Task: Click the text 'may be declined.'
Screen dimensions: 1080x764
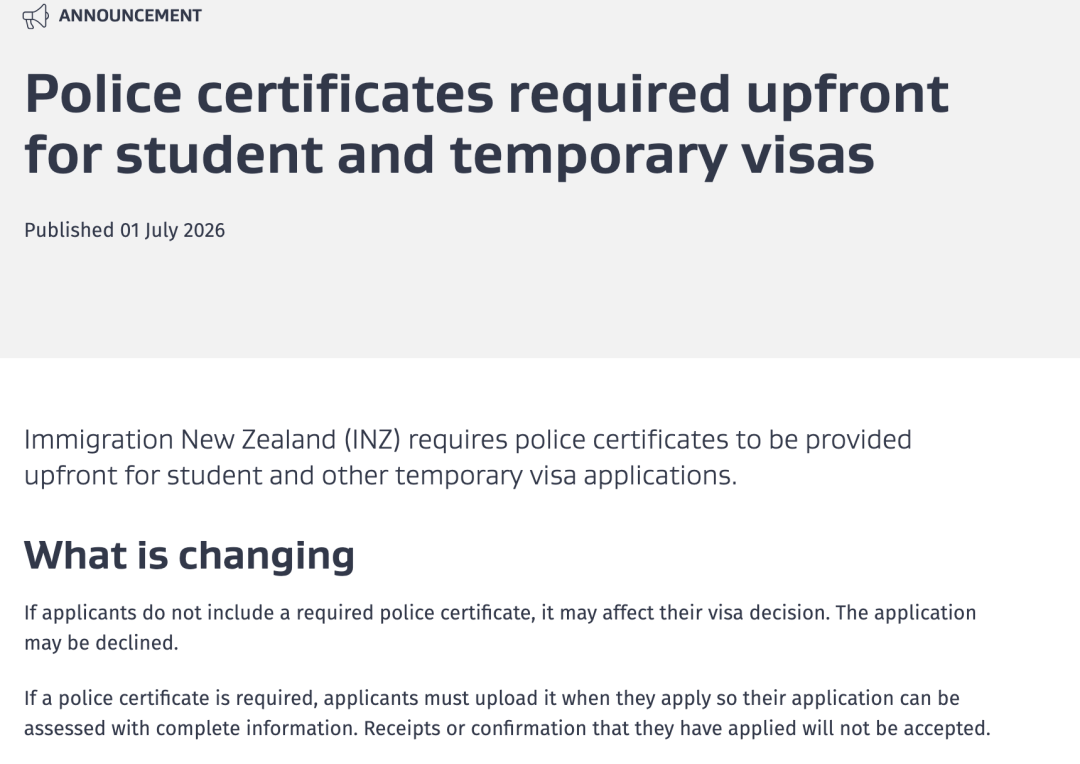Action: click(x=101, y=643)
